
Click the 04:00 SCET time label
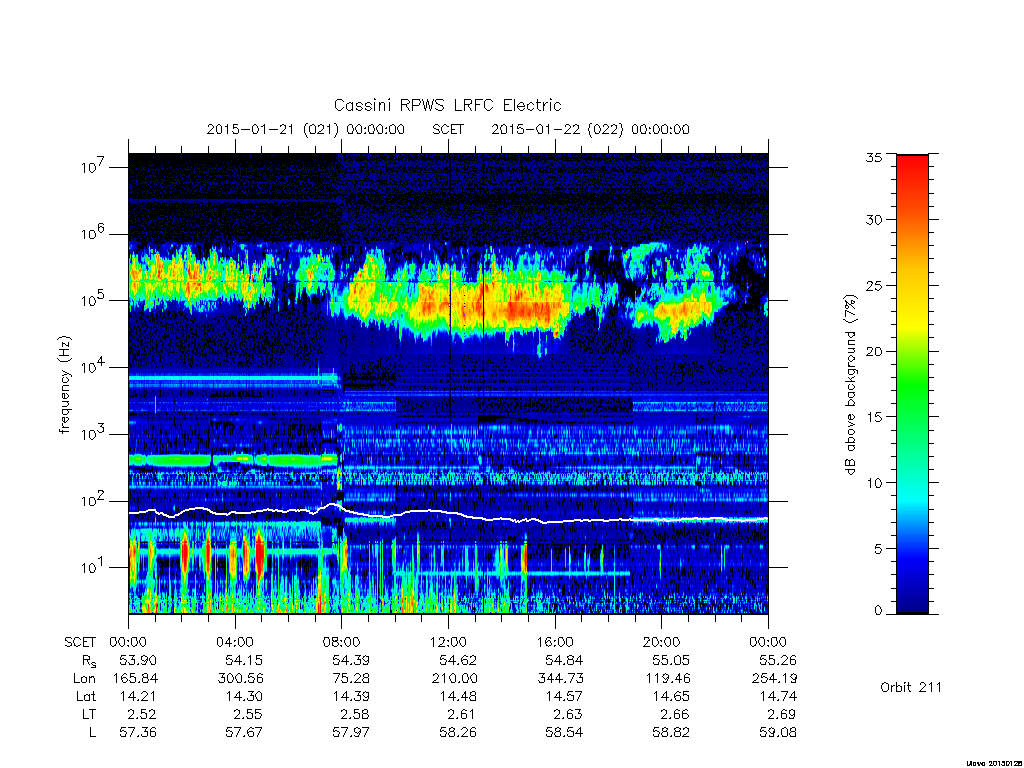[x=235, y=642]
